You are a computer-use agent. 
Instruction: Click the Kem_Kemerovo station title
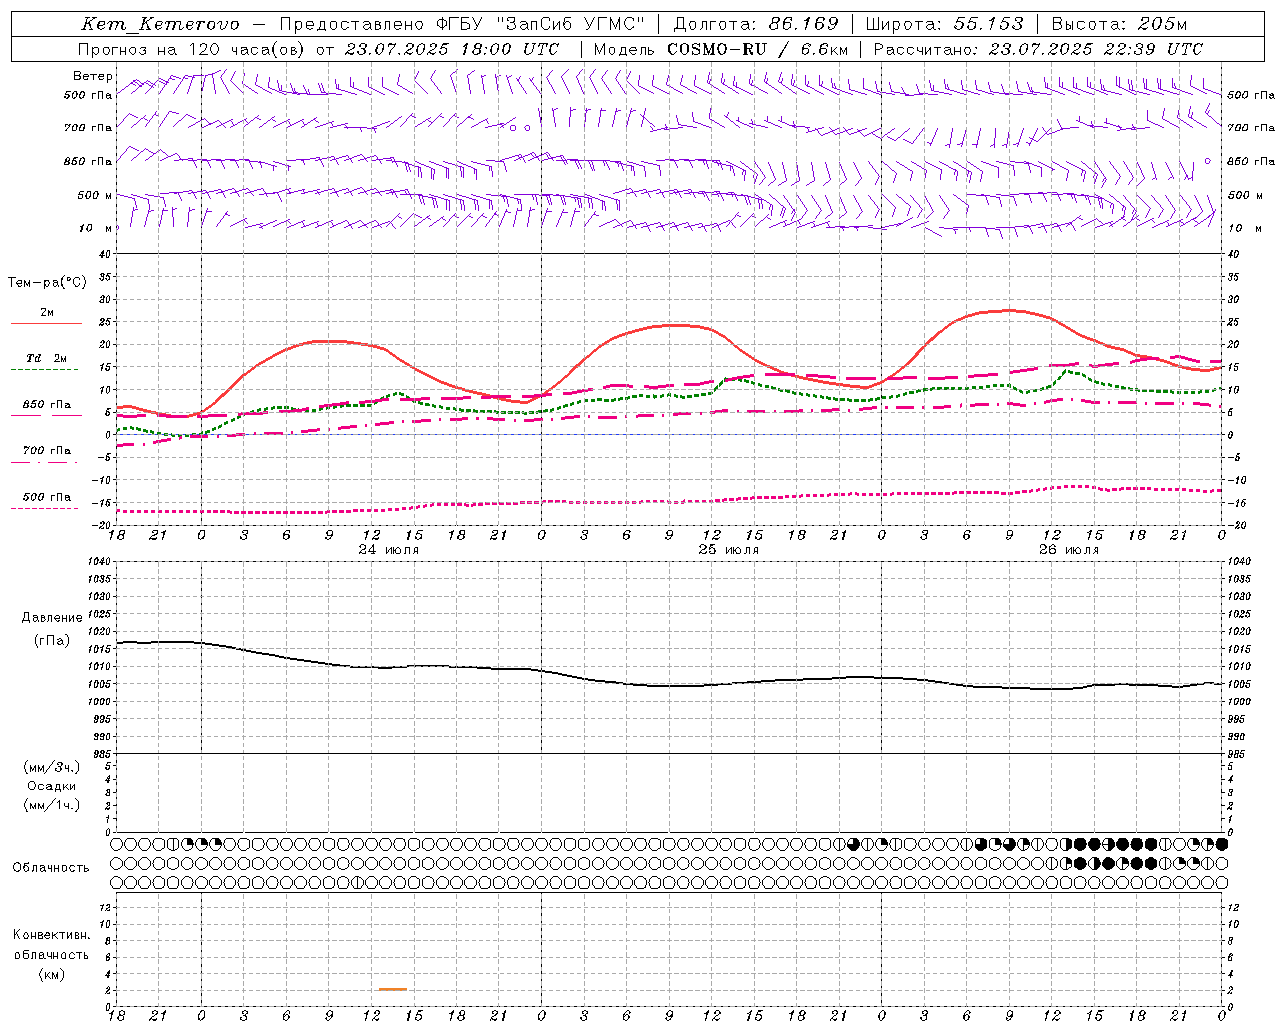[x=160, y=24]
